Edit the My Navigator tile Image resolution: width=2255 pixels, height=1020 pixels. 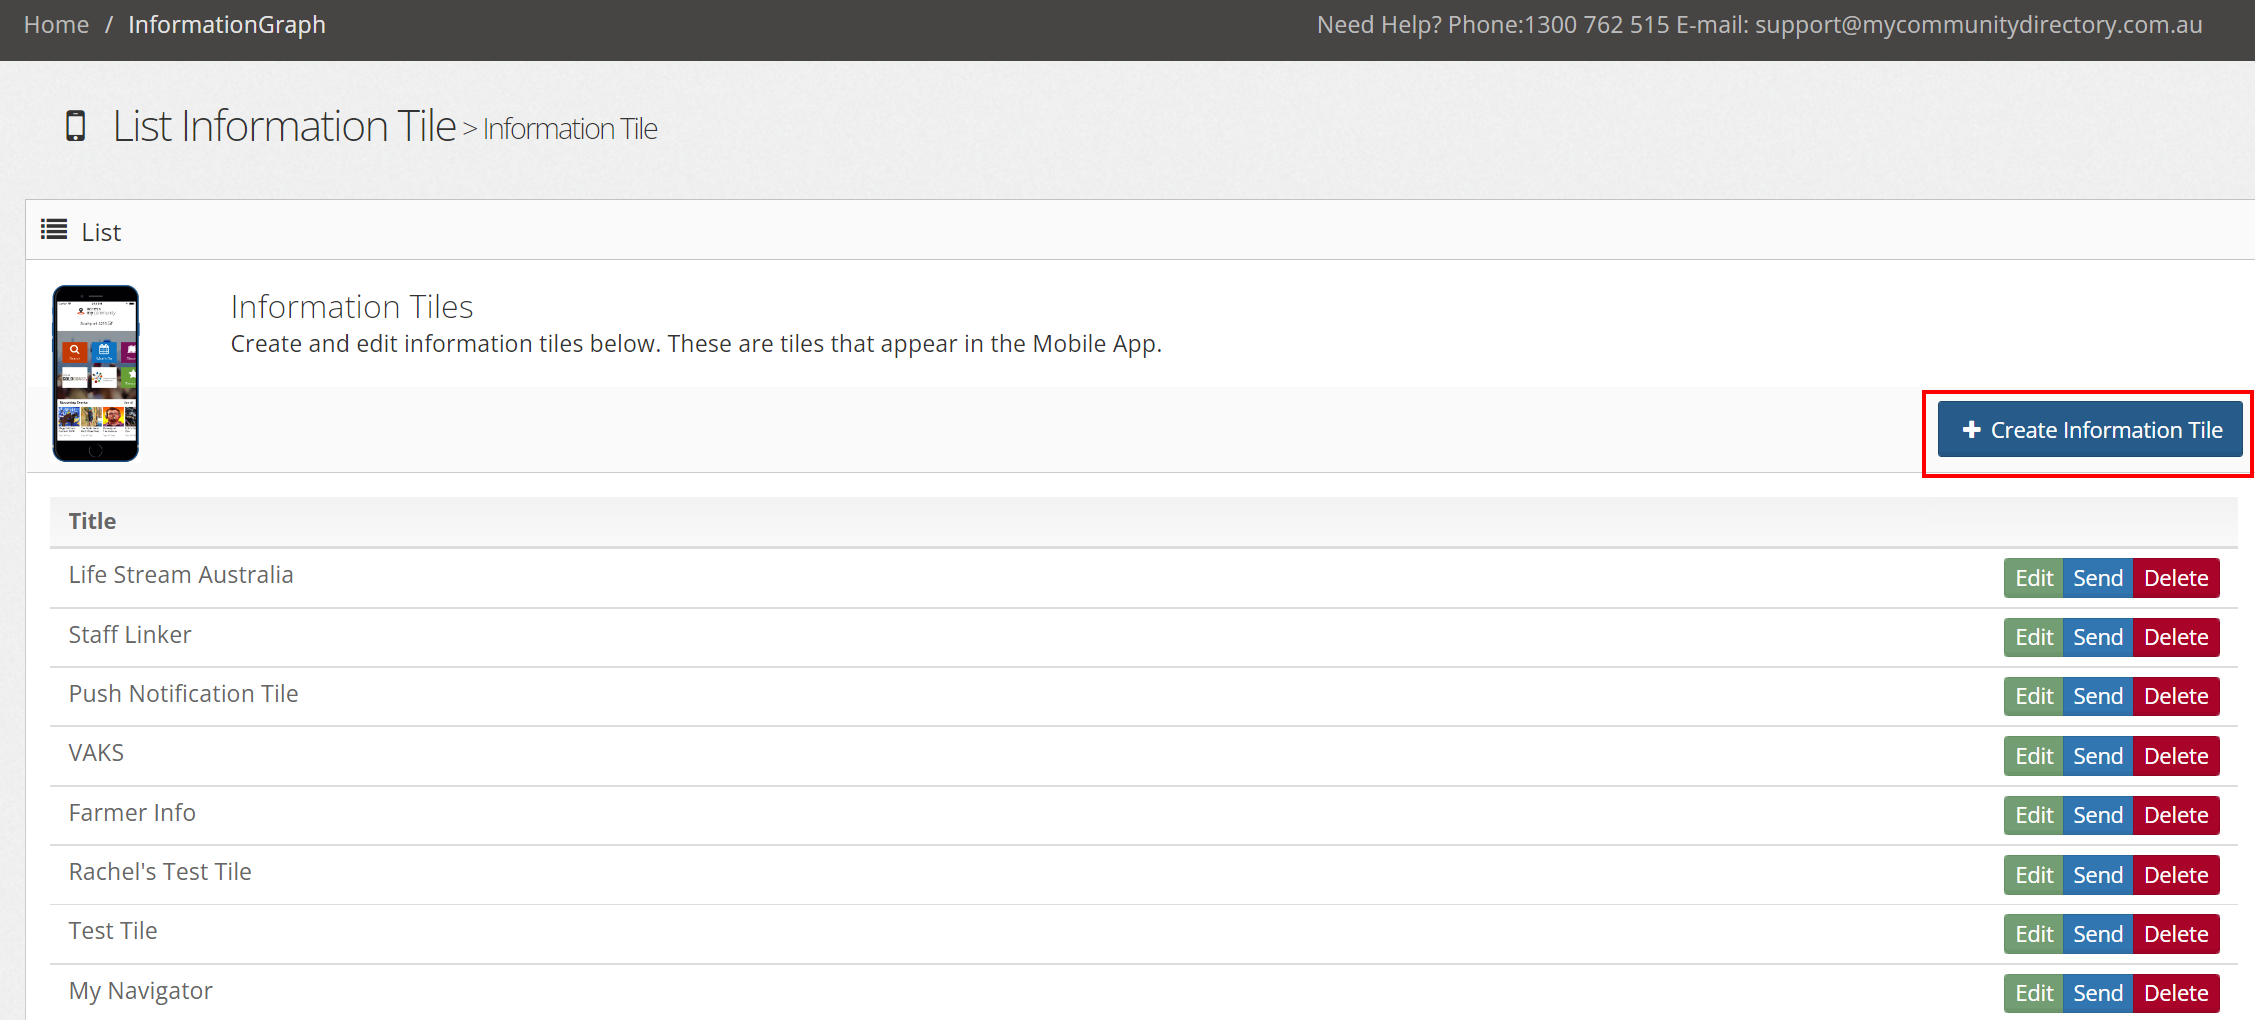[x=2033, y=993]
